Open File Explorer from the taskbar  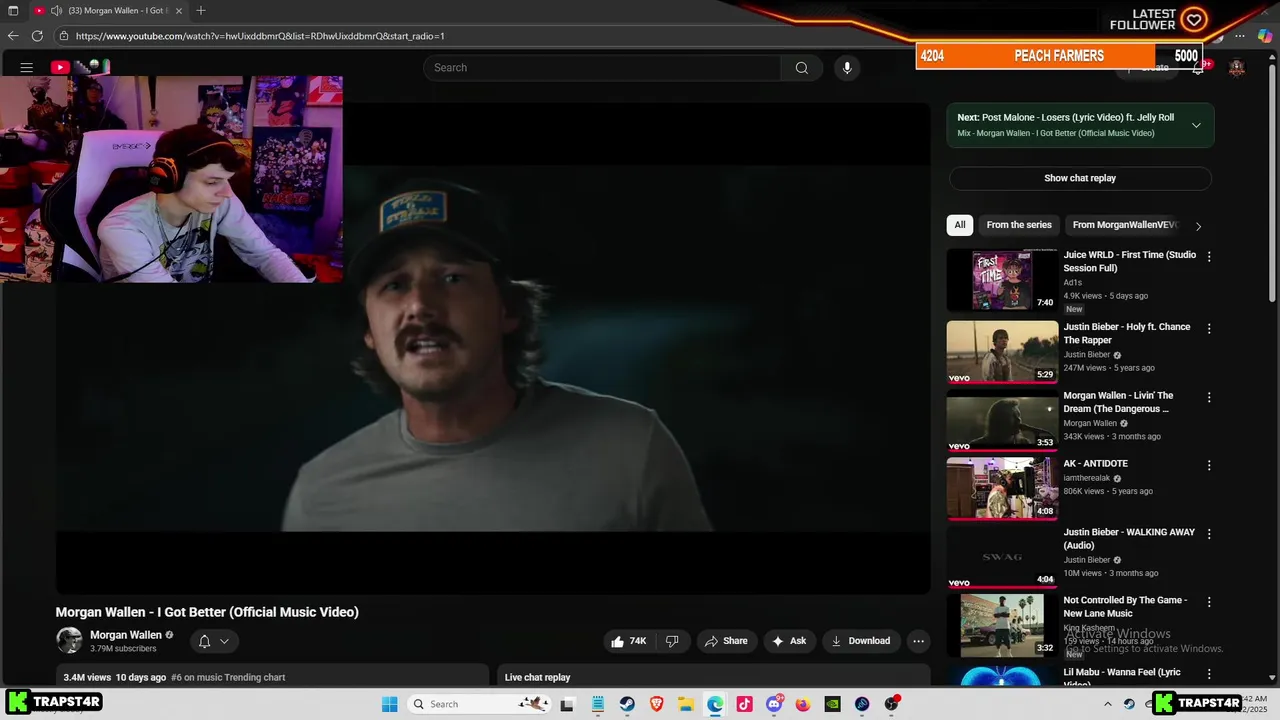click(x=686, y=704)
